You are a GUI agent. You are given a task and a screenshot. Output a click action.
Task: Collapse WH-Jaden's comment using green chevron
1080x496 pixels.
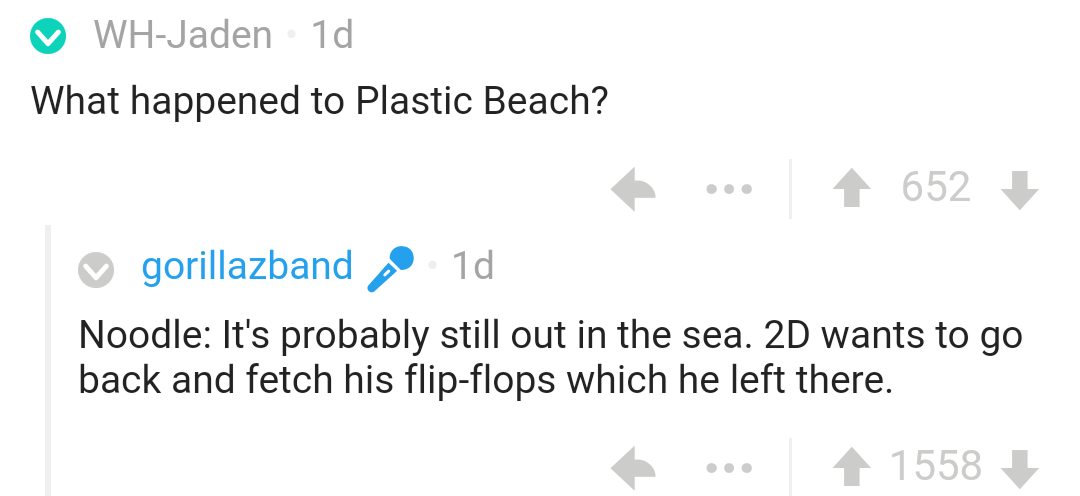coord(48,38)
